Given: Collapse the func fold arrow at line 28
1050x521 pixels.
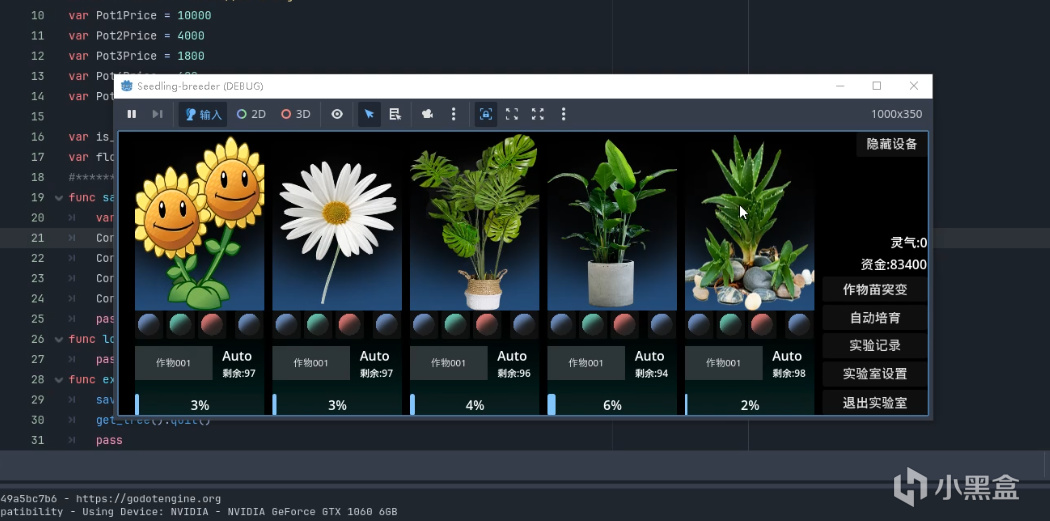Looking at the screenshot, I should pos(59,380).
